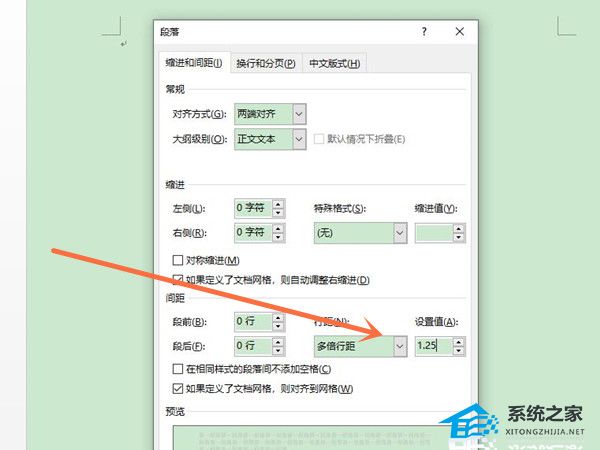600x450 pixels.
Task: Increase 右侧 indent with up arrow
Action: click(279, 228)
